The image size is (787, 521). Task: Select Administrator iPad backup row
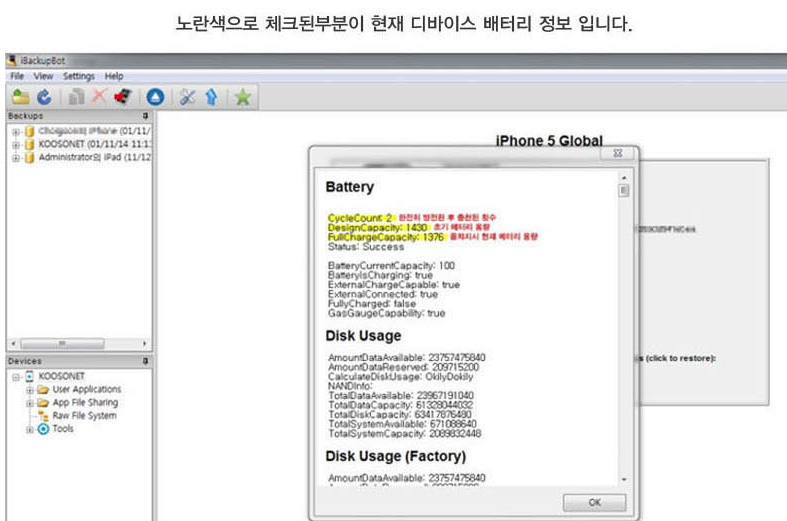click(94, 158)
